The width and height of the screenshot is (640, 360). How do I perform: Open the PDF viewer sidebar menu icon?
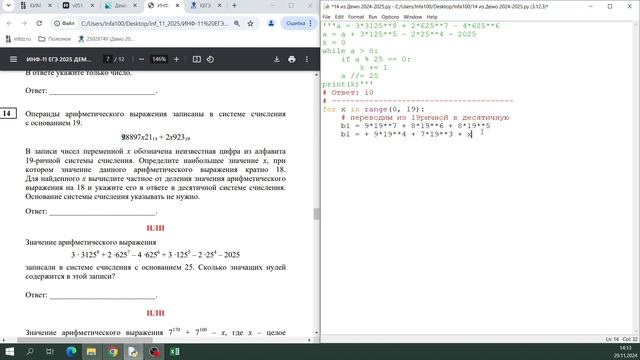[x=13, y=59]
